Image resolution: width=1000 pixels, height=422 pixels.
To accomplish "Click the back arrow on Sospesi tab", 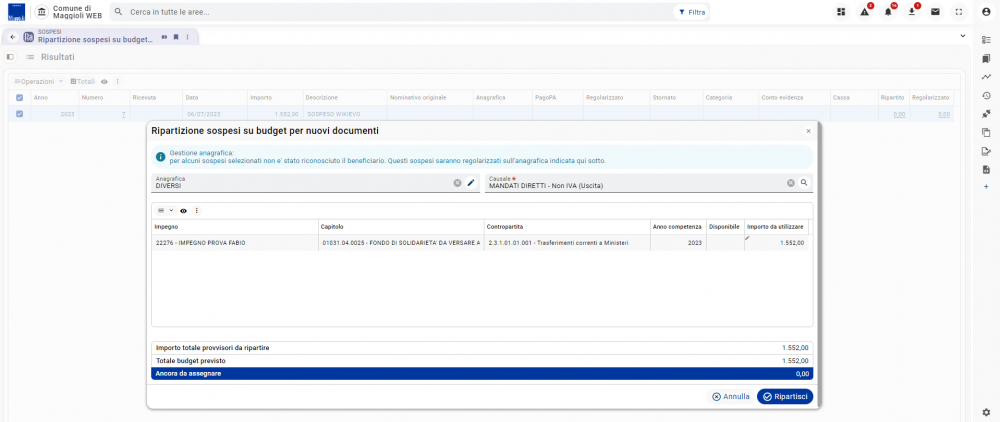I will coord(12,37).
